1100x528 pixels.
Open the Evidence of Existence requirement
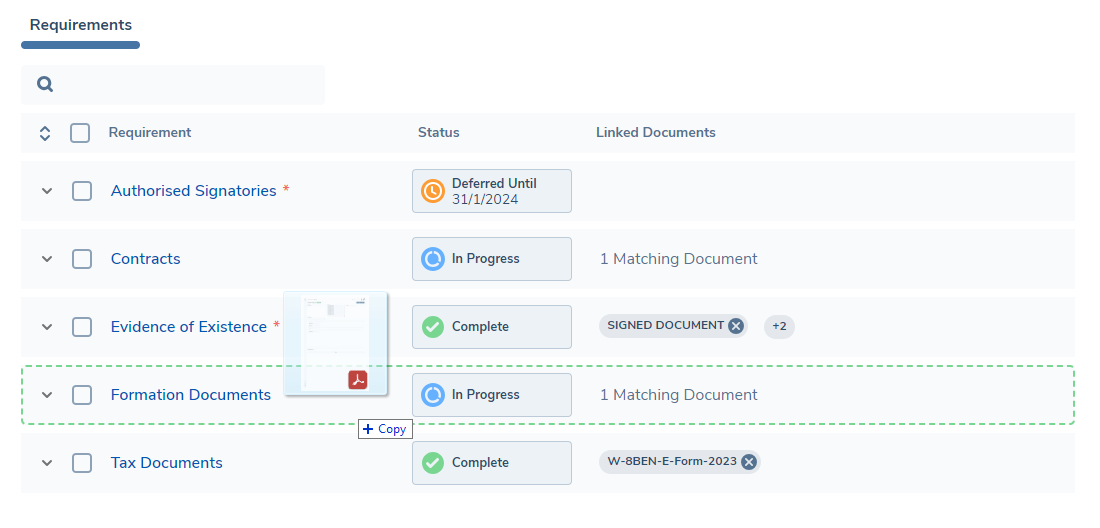pos(189,327)
